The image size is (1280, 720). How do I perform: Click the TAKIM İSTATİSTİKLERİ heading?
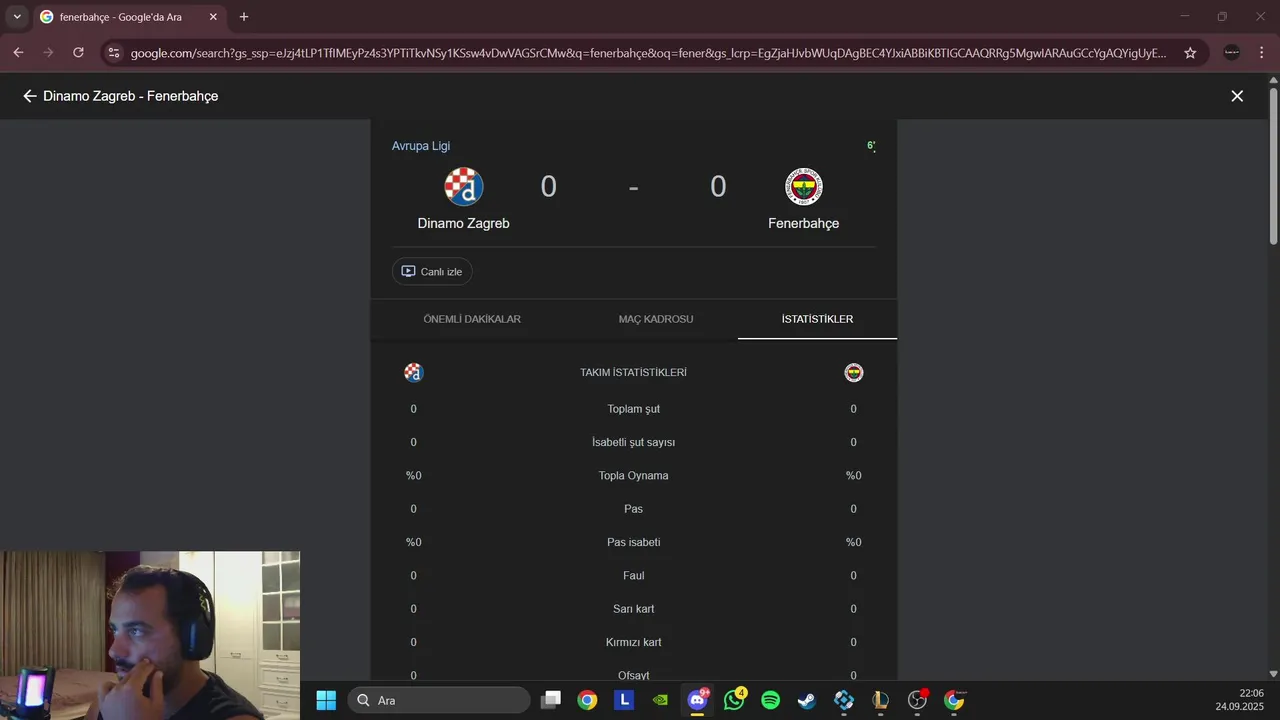click(x=634, y=373)
